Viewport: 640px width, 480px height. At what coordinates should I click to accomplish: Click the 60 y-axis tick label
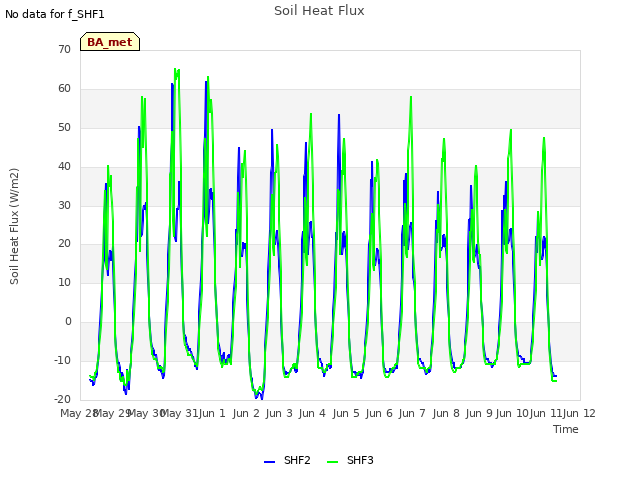coord(64,88)
